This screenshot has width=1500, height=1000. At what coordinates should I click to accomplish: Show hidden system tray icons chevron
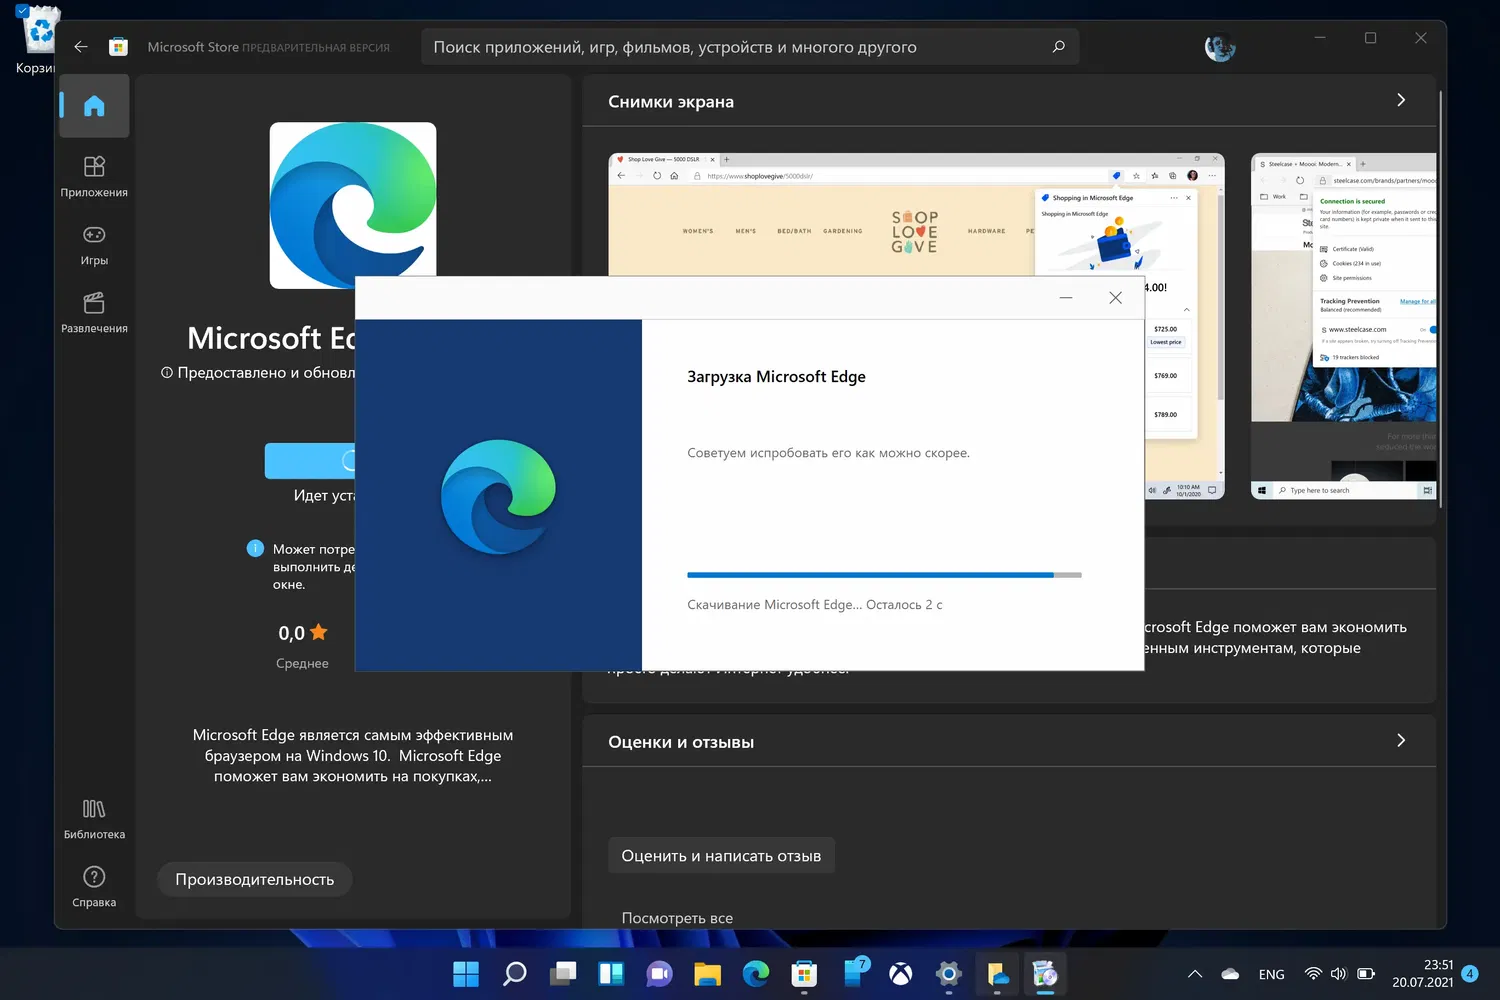click(x=1194, y=974)
